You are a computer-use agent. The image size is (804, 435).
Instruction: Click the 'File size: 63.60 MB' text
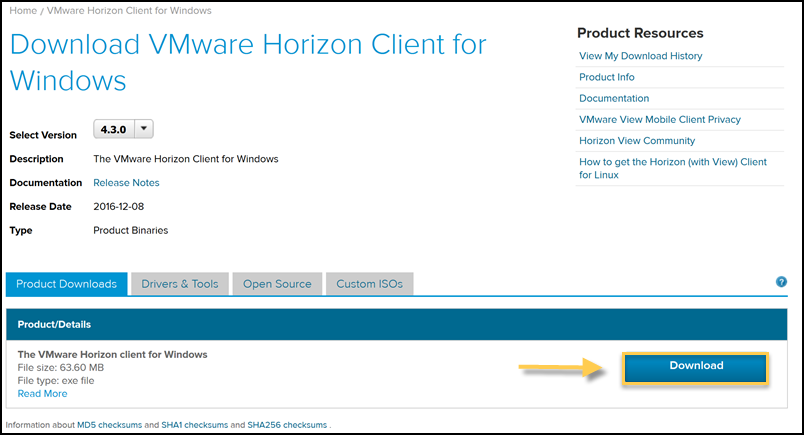pyautogui.click(x=61, y=367)
